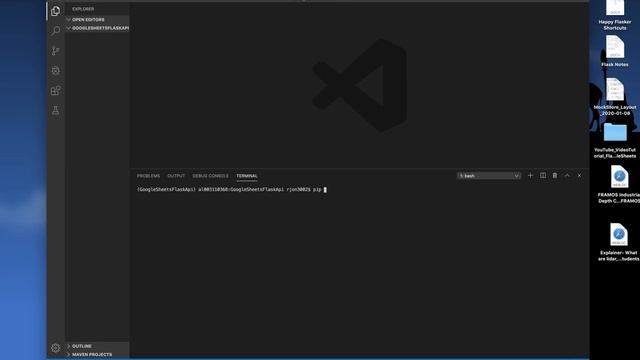Viewport: 640px width, 360px height.
Task: Select Happy Flasker Shortcuts desktop file
Action: coord(615,16)
